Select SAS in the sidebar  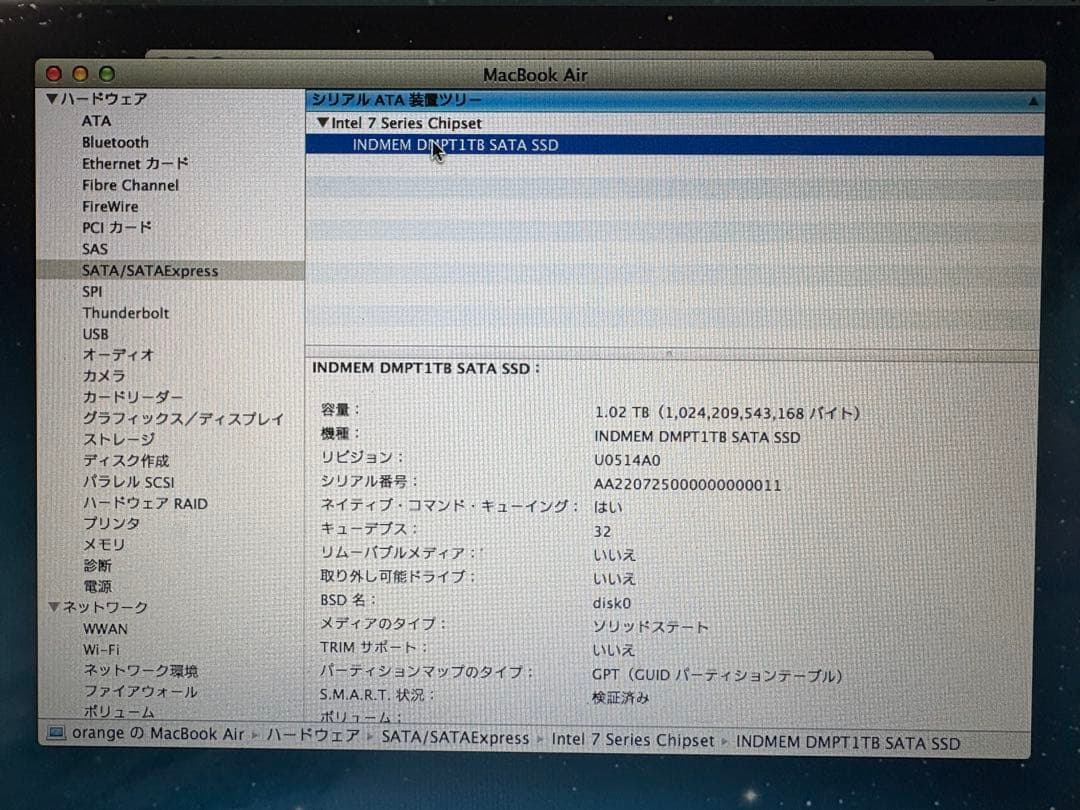(x=95, y=249)
